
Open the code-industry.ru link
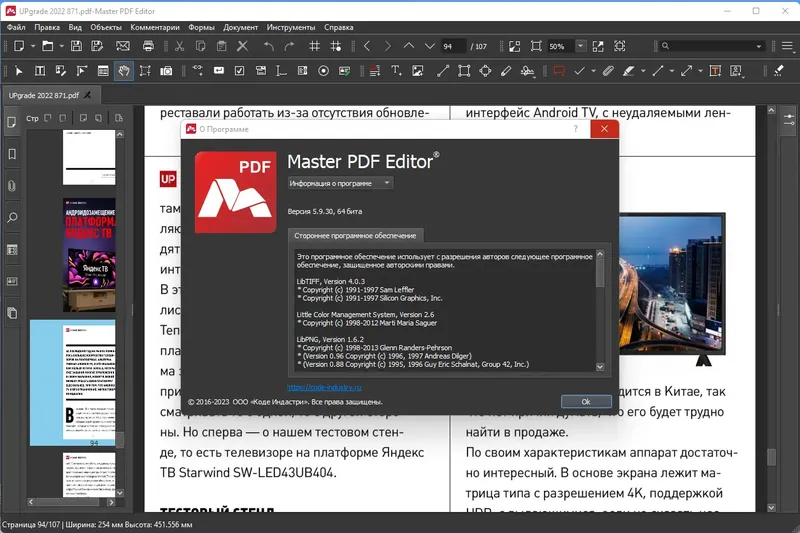click(x=324, y=387)
